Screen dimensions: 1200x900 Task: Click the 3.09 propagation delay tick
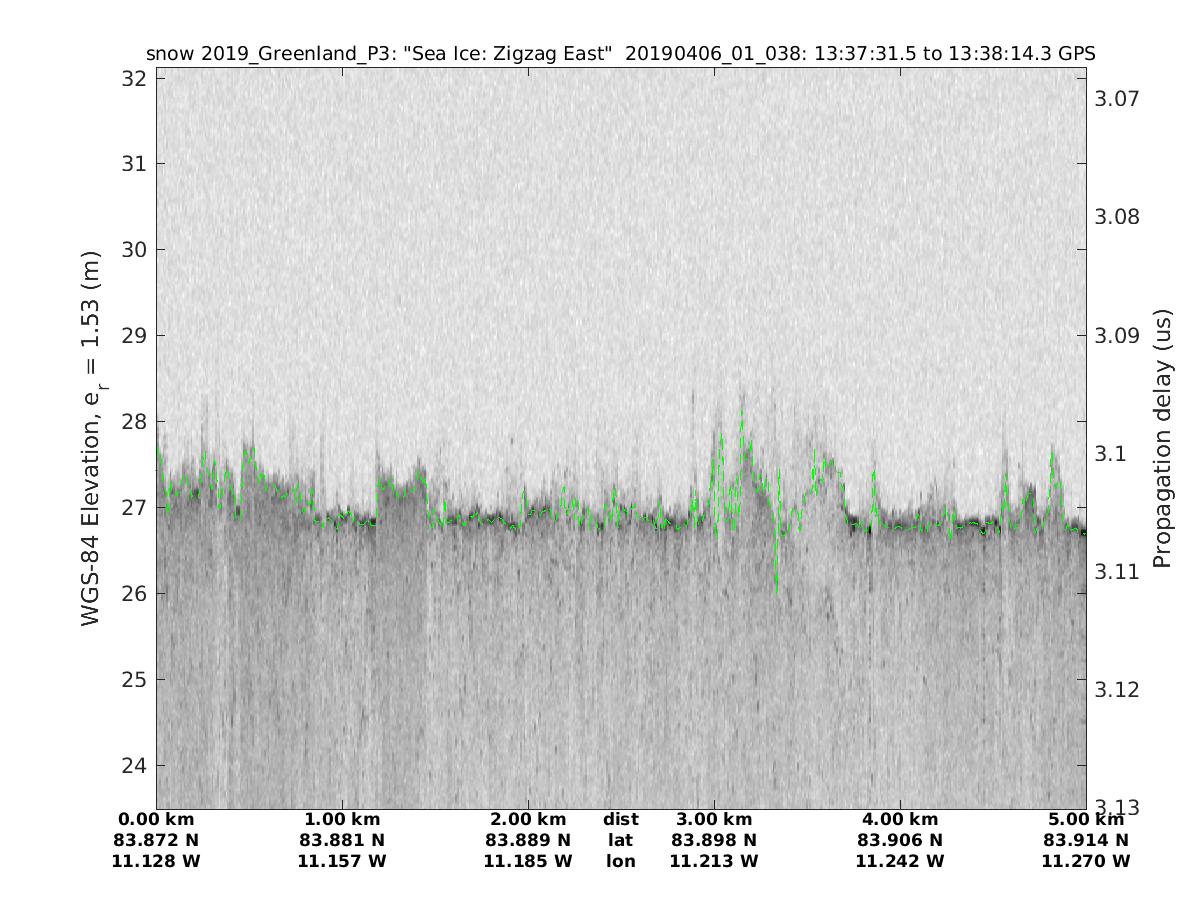pos(1118,335)
